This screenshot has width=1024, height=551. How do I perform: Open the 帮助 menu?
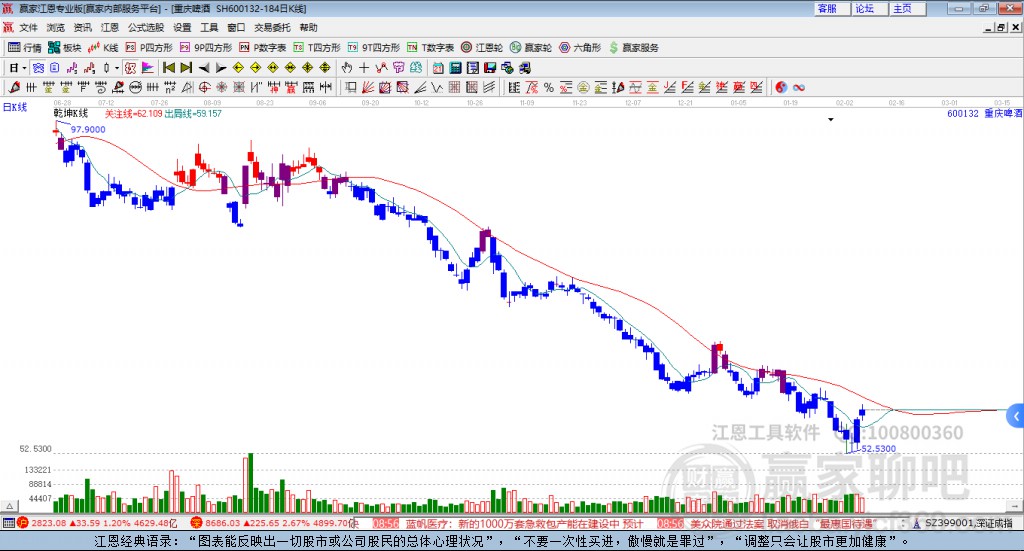[x=308, y=27]
